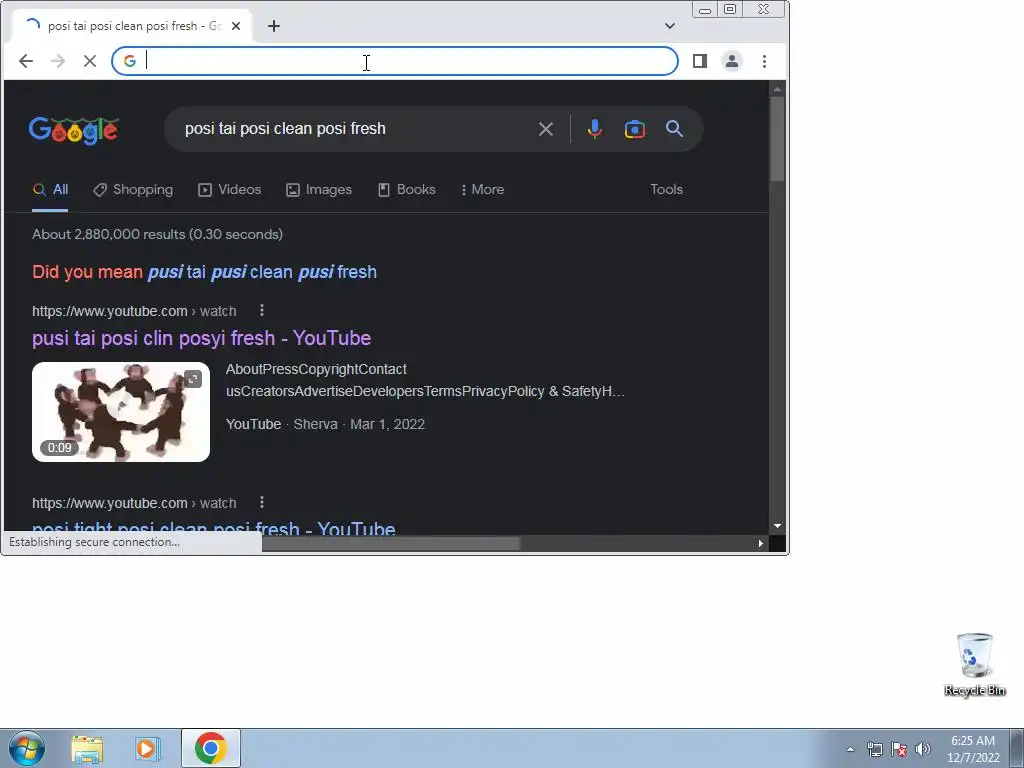Open Chrome's three-dot menu
The width and height of the screenshot is (1024, 768).
pyautogui.click(x=764, y=61)
